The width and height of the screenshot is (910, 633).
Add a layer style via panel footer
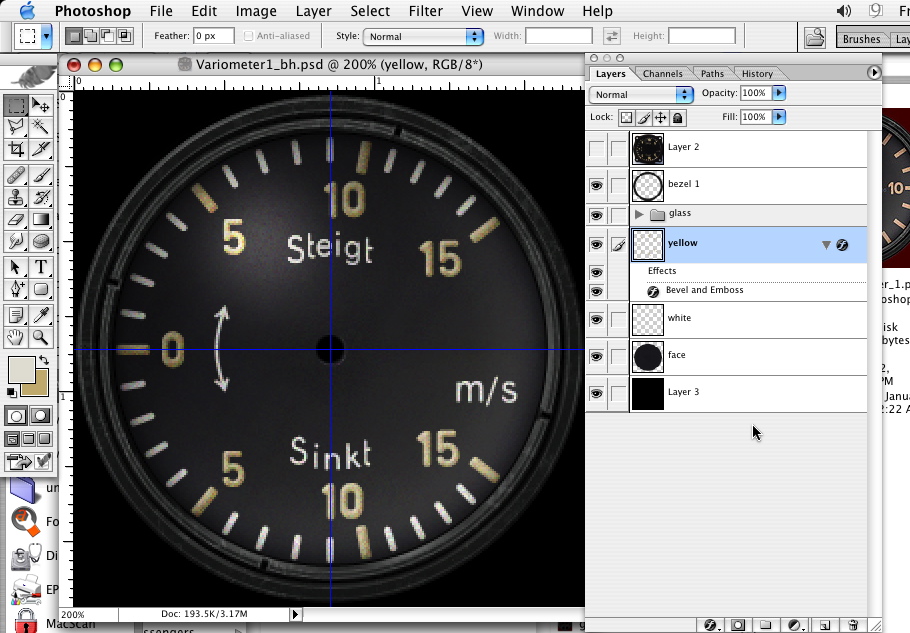[x=710, y=625]
